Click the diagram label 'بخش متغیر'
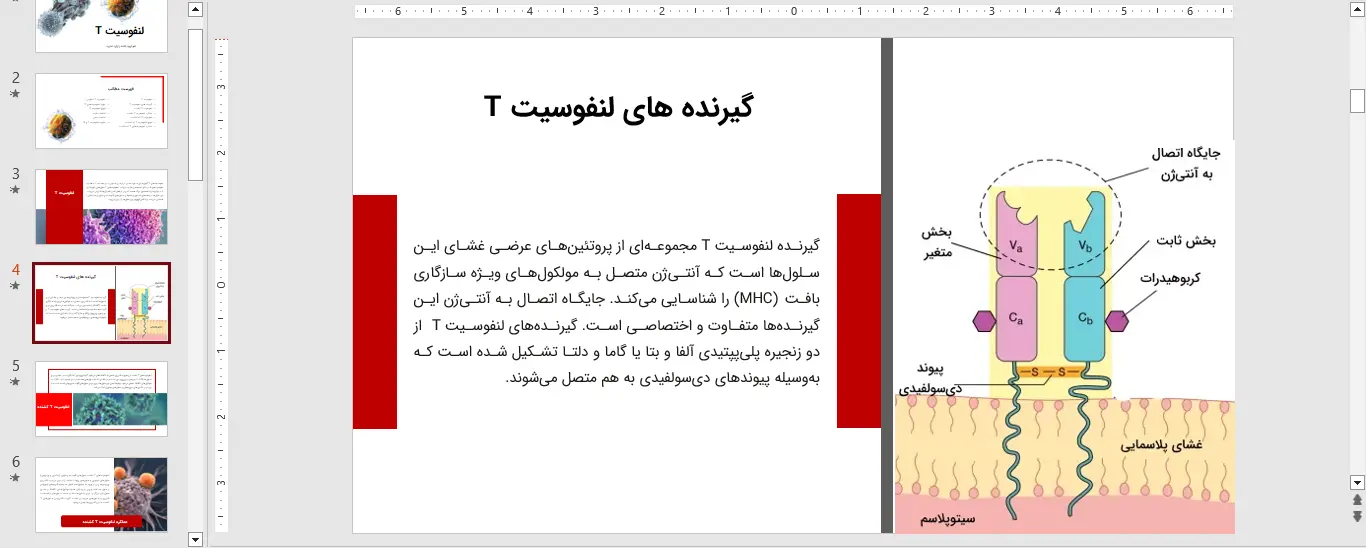This screenshot has height=548, width=1366. click(936, 242)
